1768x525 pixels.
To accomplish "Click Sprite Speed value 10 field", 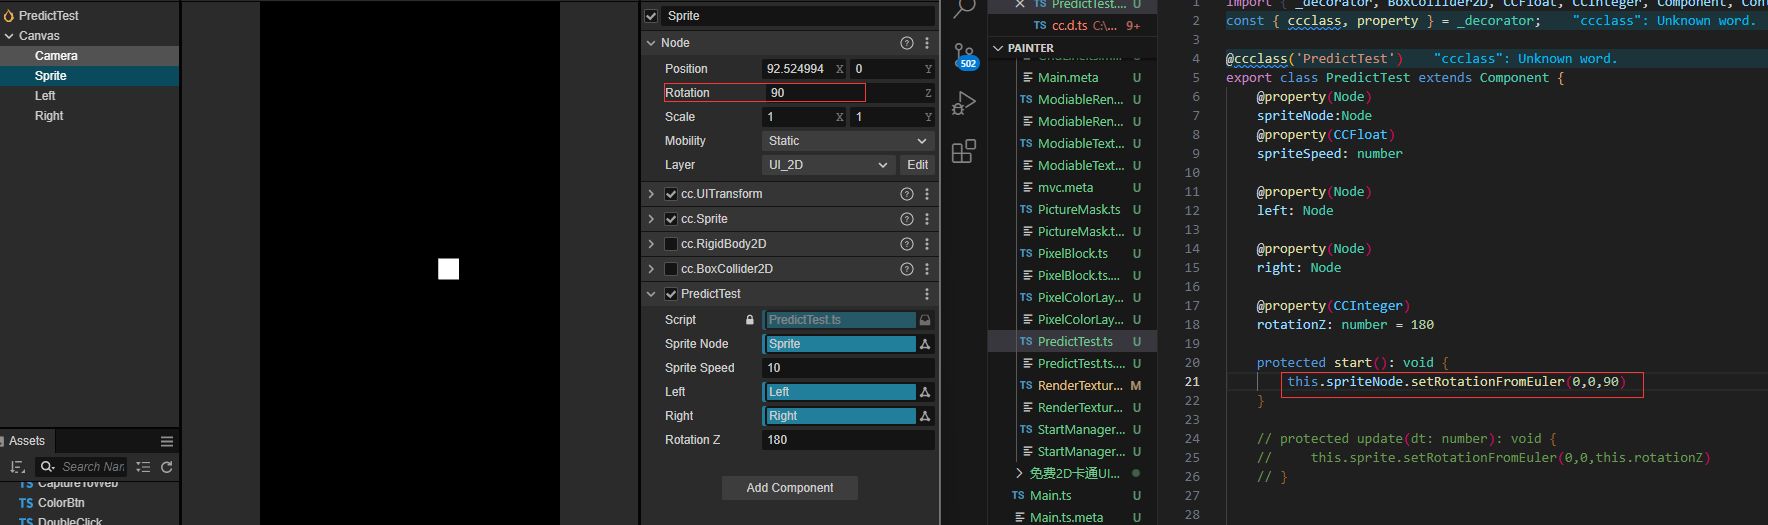I will pos(848,368).
